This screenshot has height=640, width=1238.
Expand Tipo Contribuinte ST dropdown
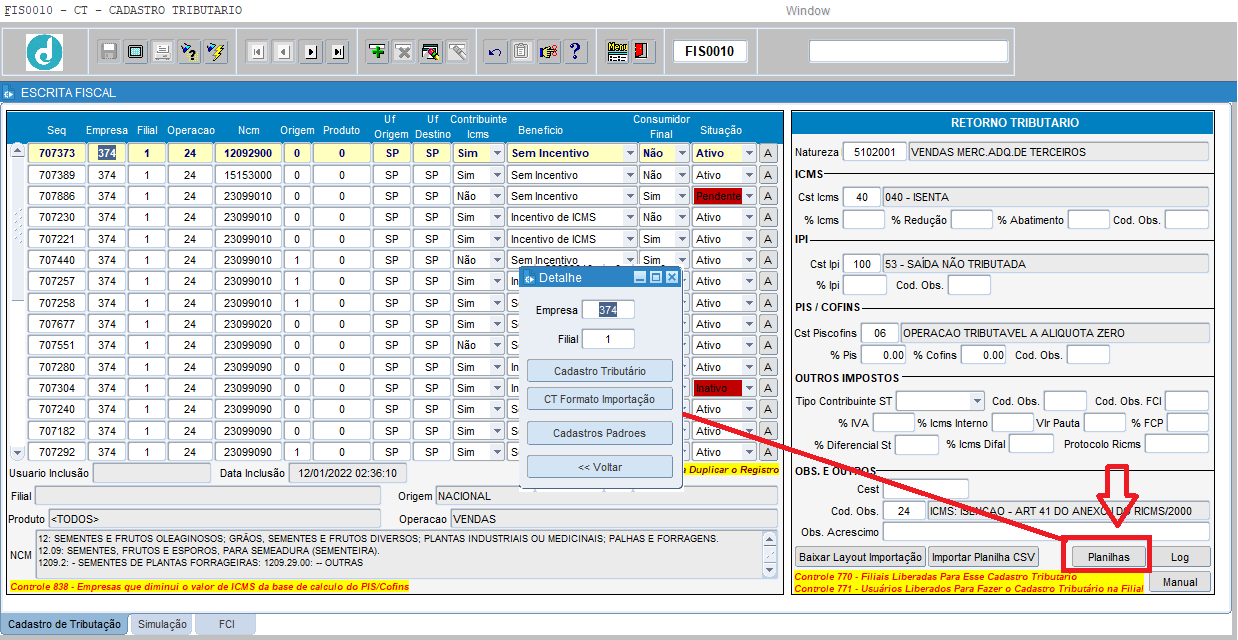pos(977,401)
